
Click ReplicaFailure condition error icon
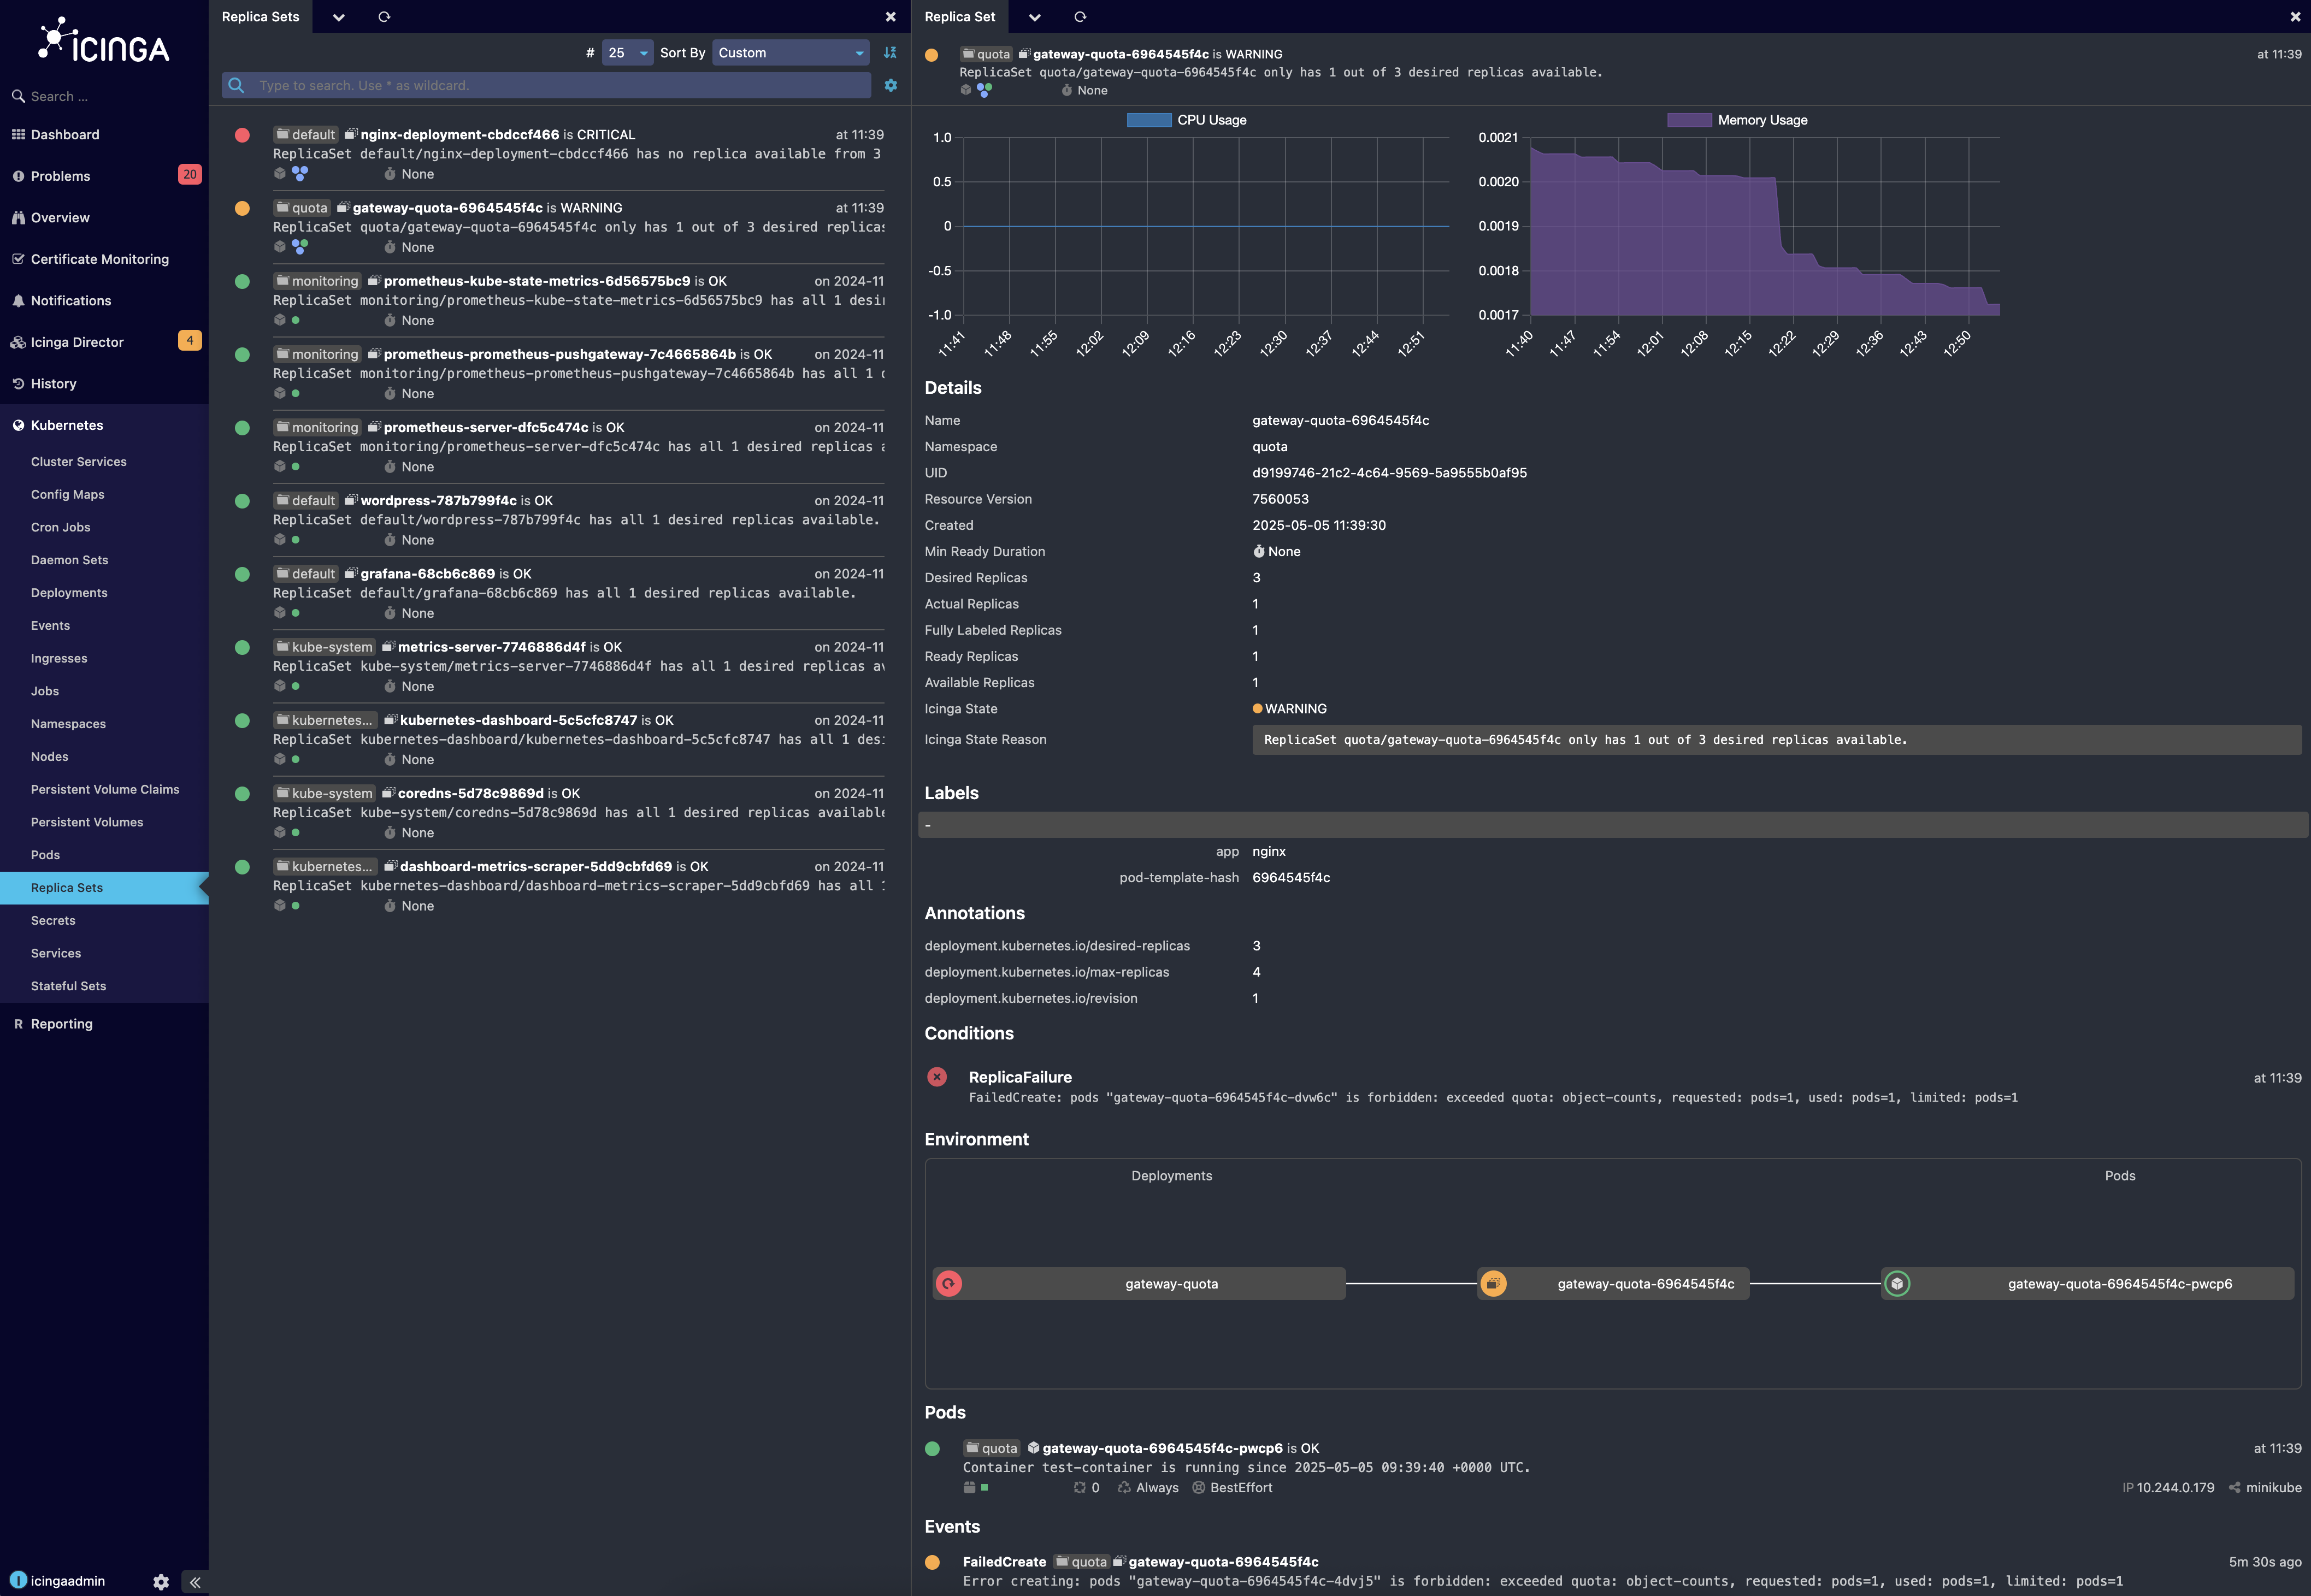click(x=937, y=1077)
